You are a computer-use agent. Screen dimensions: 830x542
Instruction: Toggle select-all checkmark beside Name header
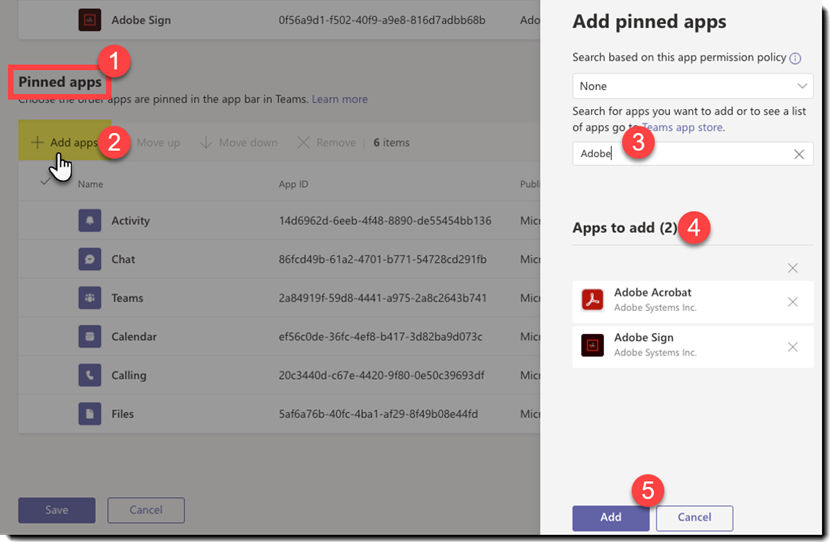[x=46, y=182]
